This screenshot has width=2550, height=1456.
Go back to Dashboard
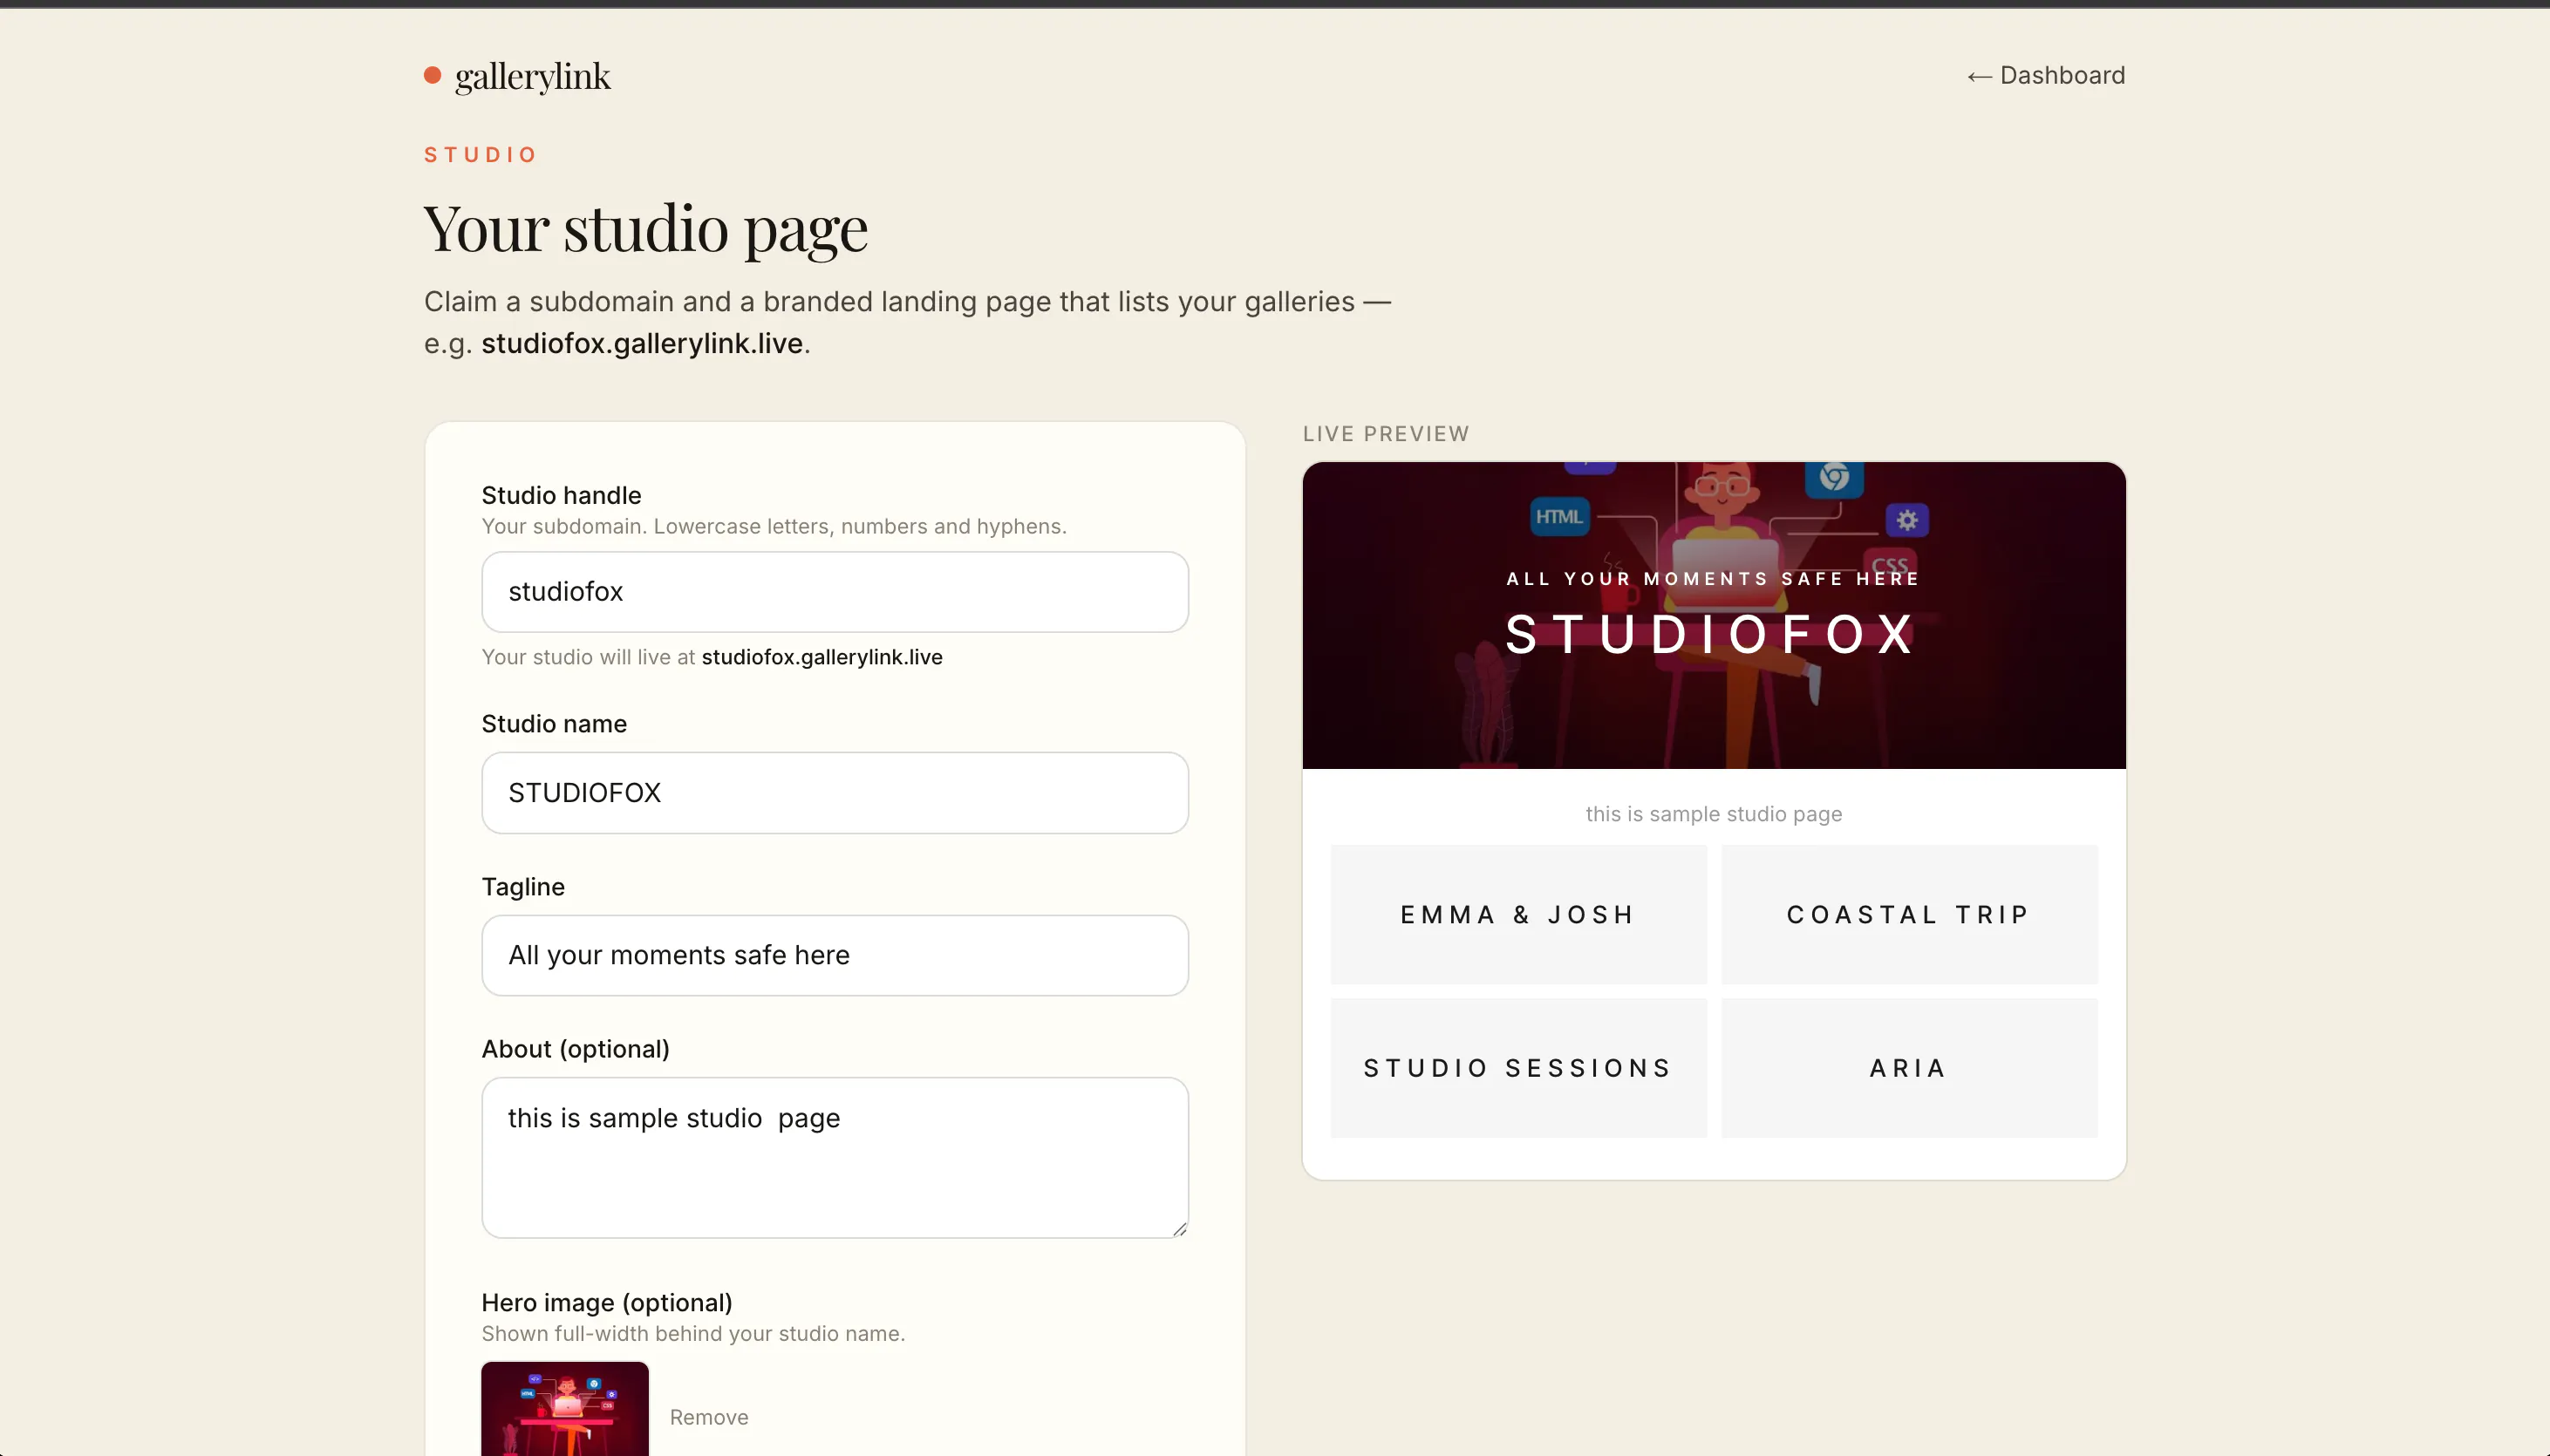[x=2045, y=75]
